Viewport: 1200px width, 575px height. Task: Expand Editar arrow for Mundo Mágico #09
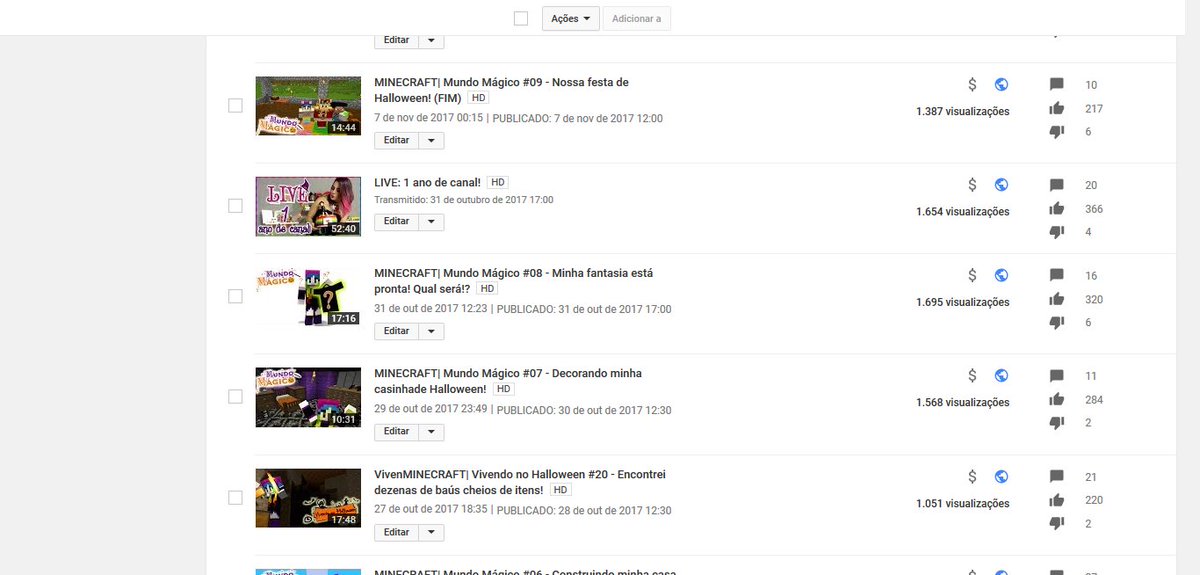click(431, 140)
